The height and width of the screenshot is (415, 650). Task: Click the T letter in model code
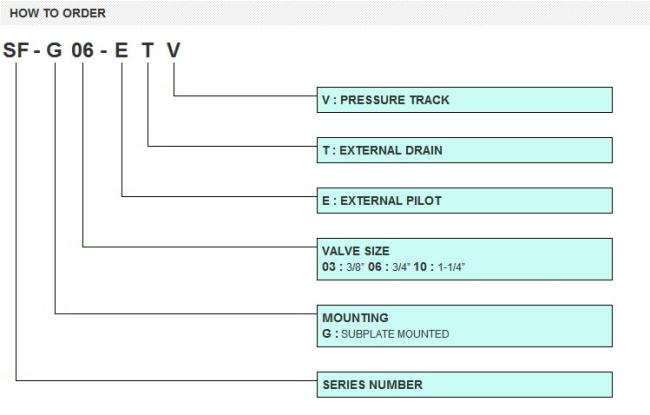coord(148,50)
